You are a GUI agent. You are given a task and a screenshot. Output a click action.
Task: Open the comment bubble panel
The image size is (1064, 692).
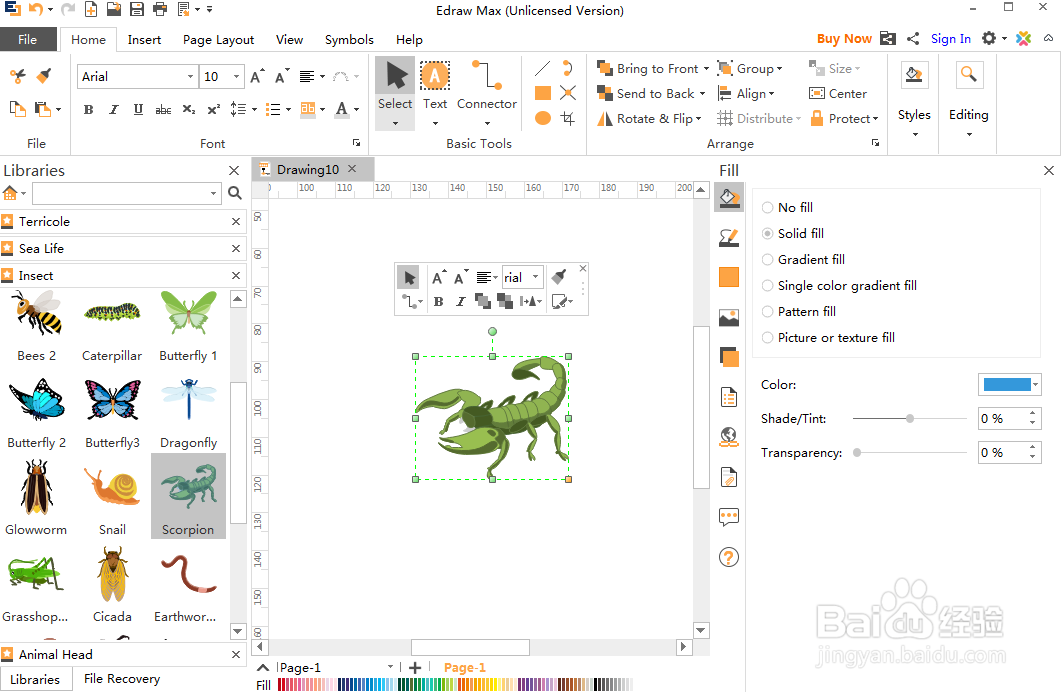coord(729,518)
